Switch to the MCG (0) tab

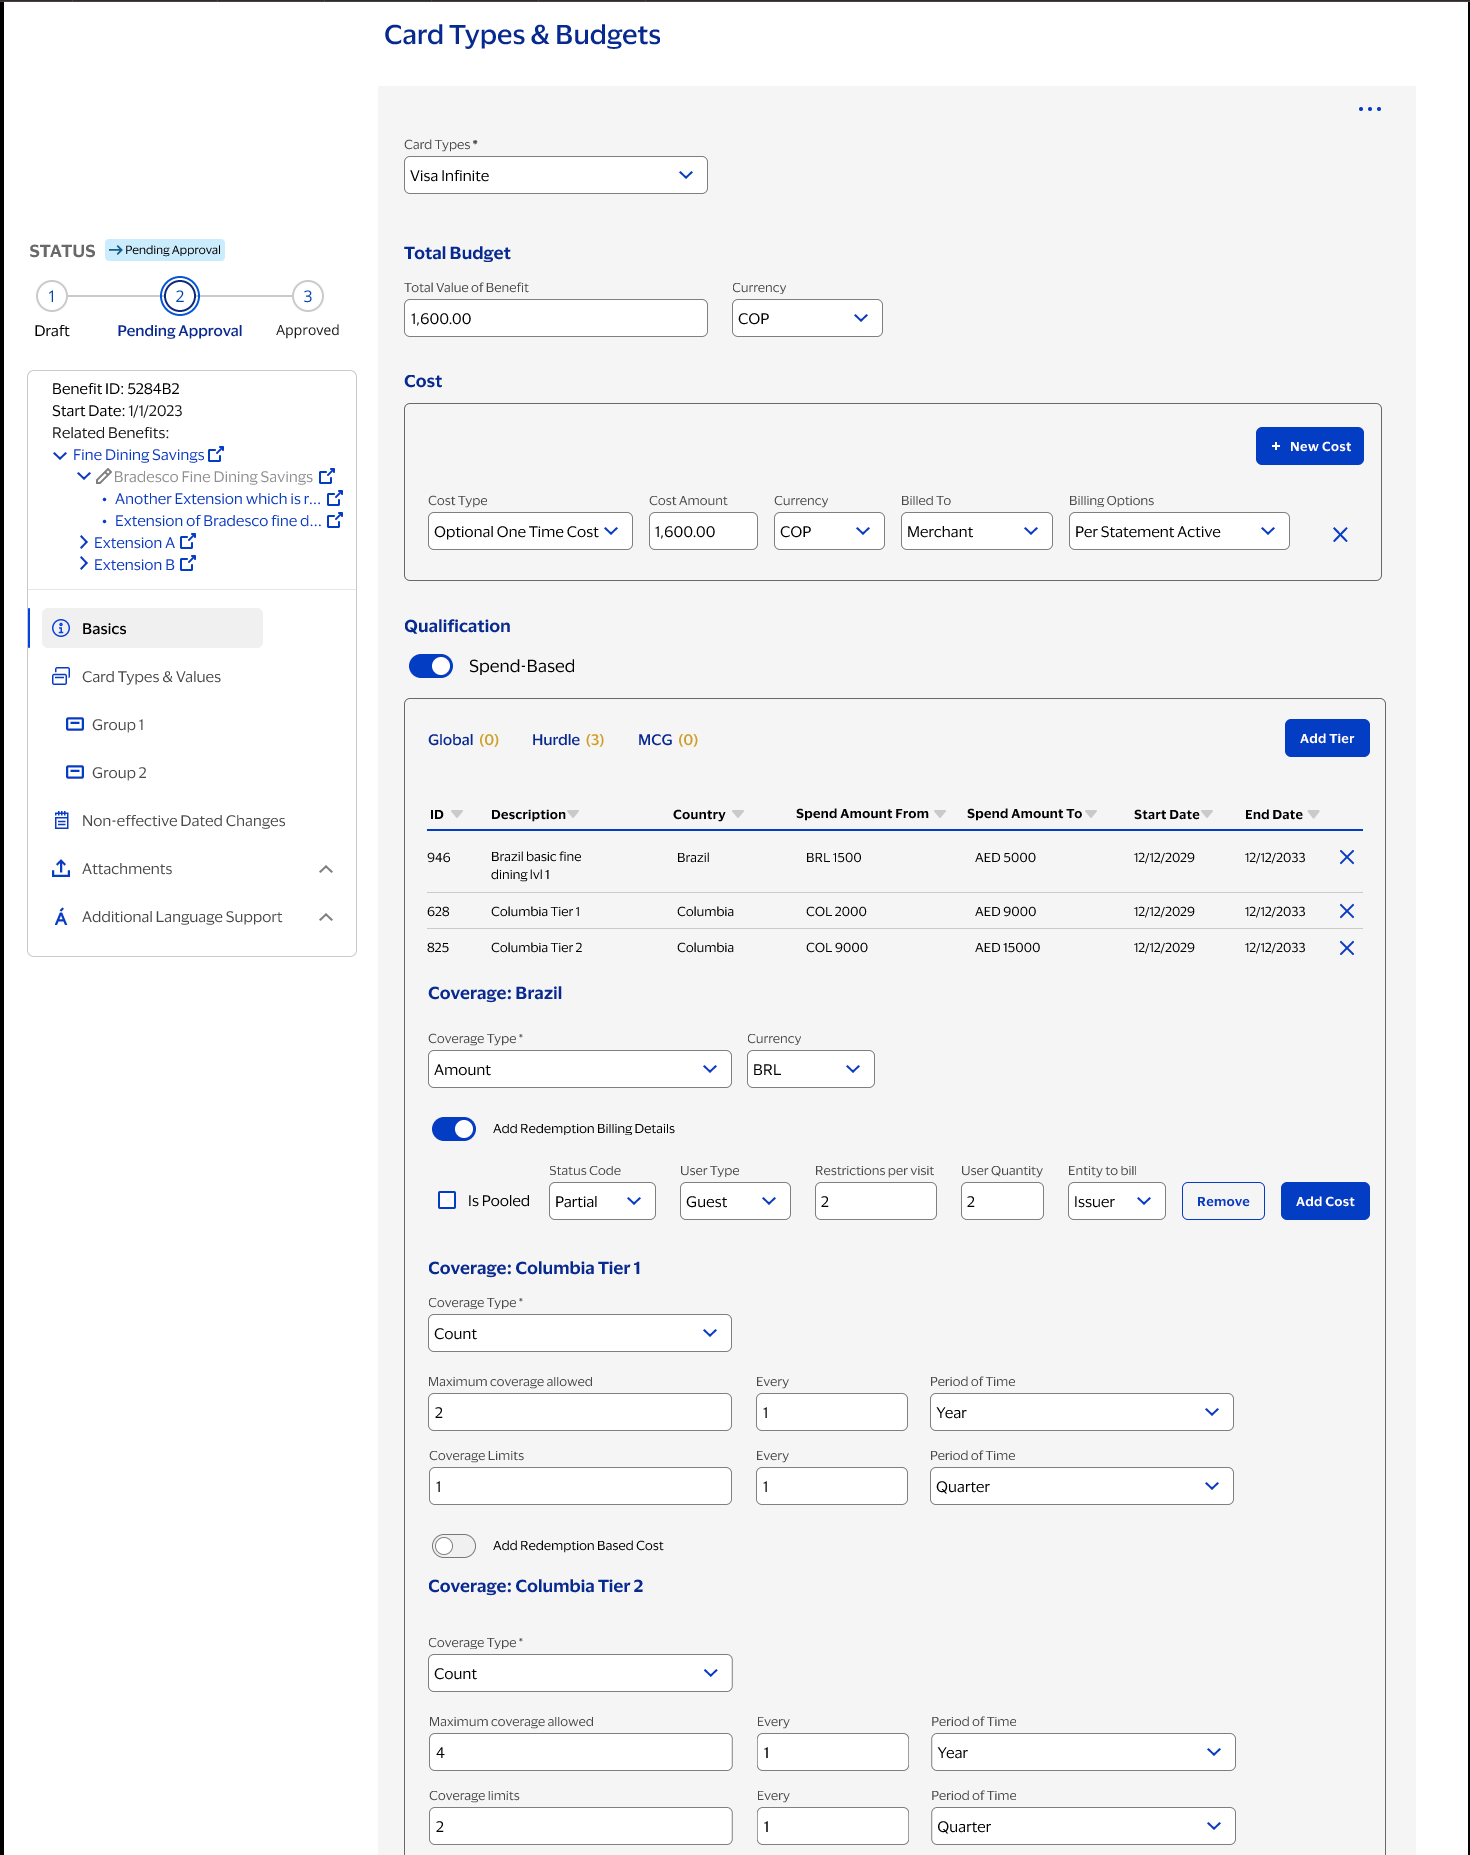pyautogui.click(x=667, y=740)
